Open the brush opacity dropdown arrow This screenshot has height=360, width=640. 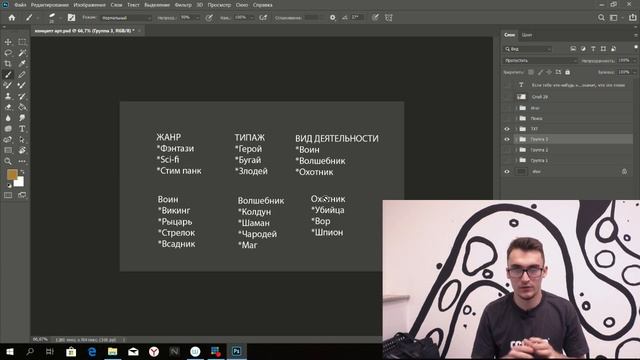197,18
